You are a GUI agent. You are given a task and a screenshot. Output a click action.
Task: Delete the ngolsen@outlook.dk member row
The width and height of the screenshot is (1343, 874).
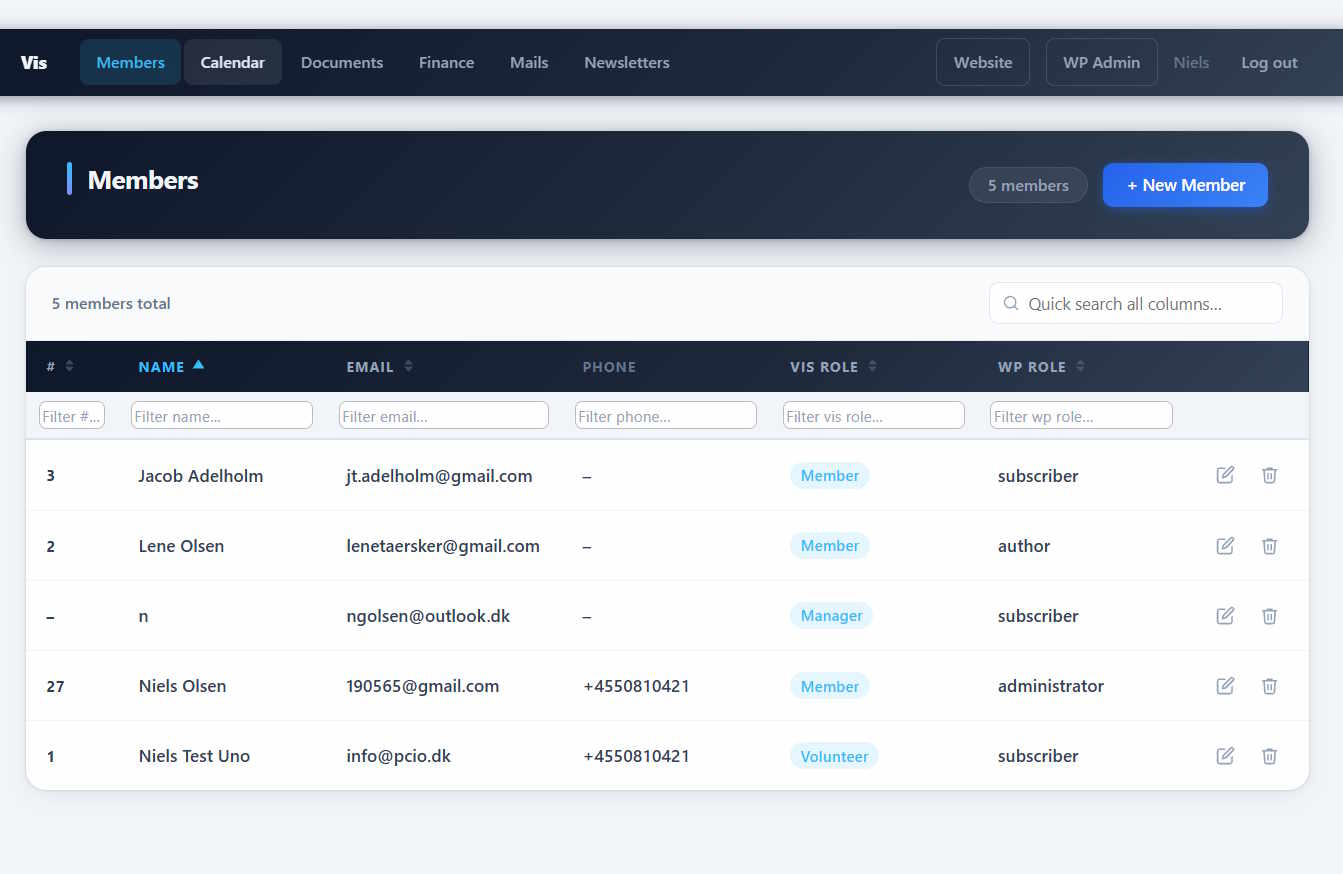[x=1269, y=615]
